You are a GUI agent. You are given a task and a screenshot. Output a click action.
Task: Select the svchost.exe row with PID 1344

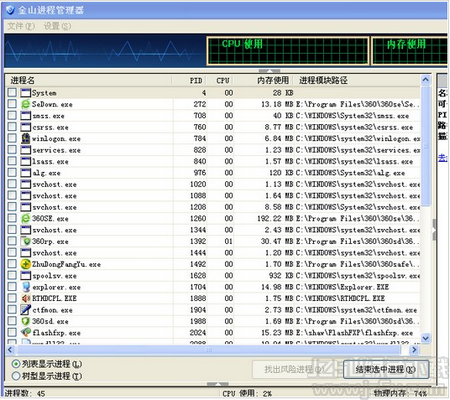pyautogui.click(x=213, y=230)
